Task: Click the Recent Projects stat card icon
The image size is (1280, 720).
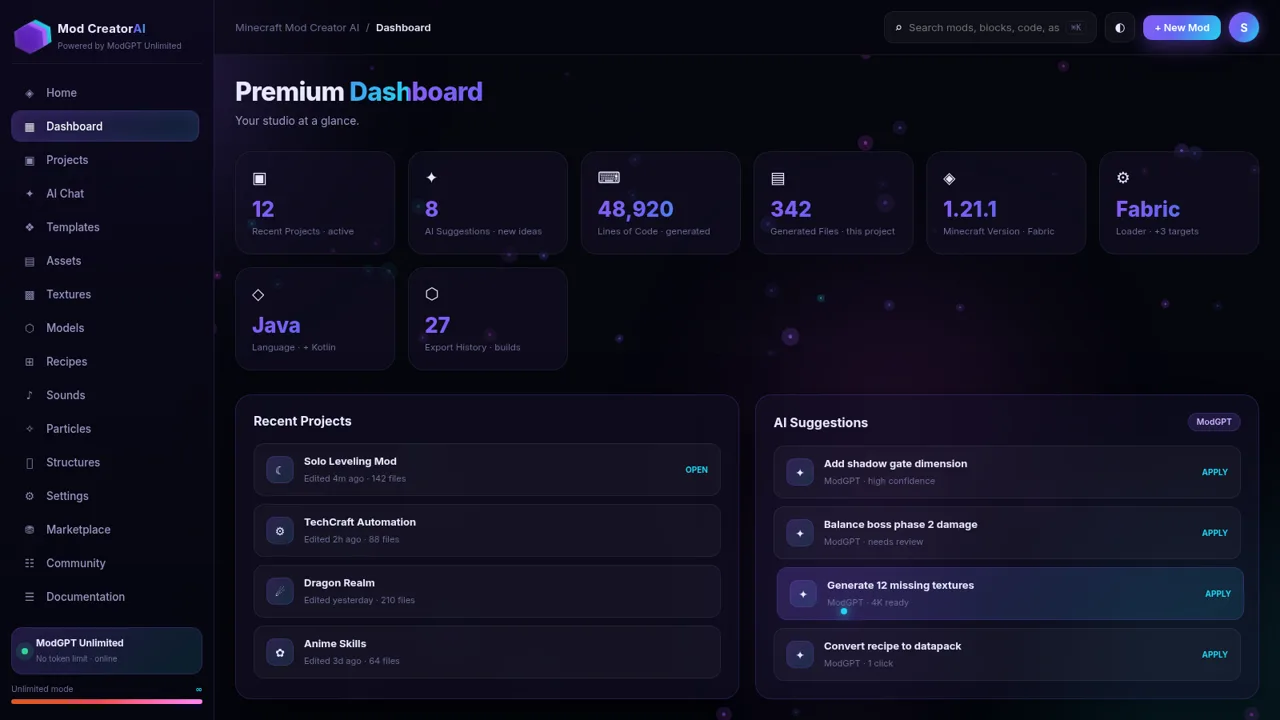Action: (259, 178)
